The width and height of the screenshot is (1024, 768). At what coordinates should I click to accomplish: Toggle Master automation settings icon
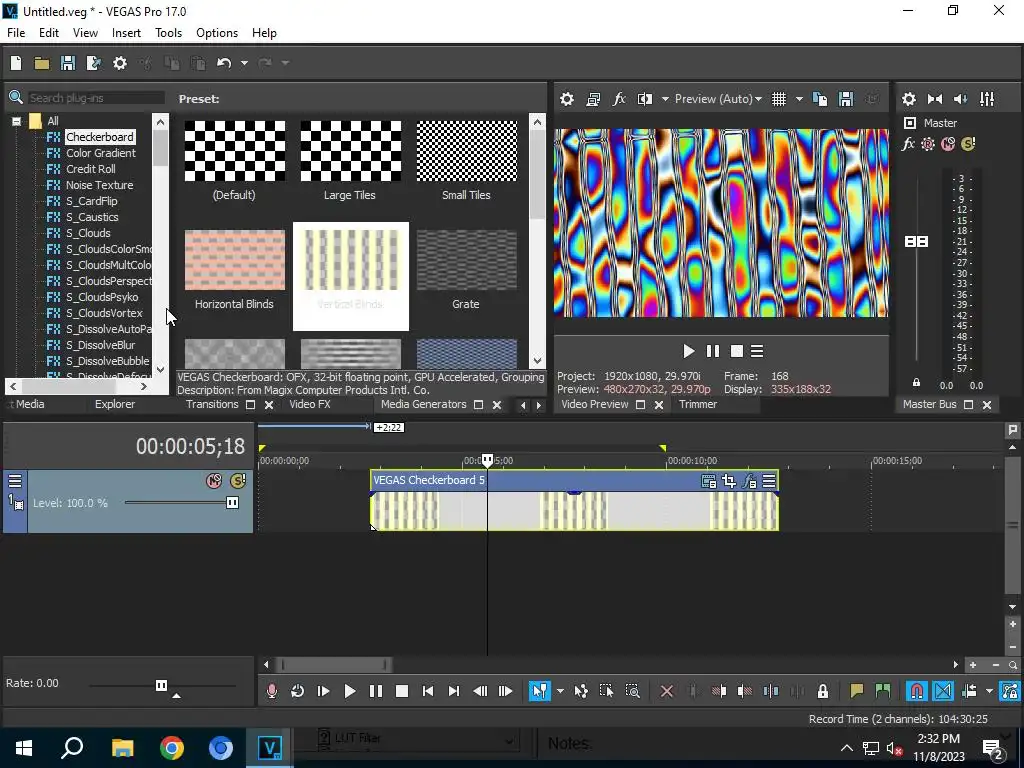pyautogui.click(x=928, y=144)
